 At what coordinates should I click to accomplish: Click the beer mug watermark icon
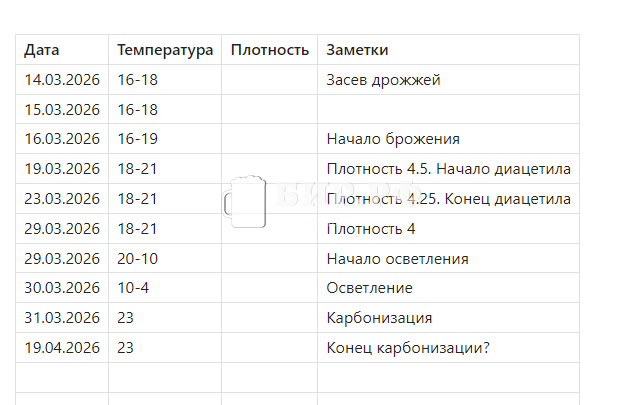245,201
